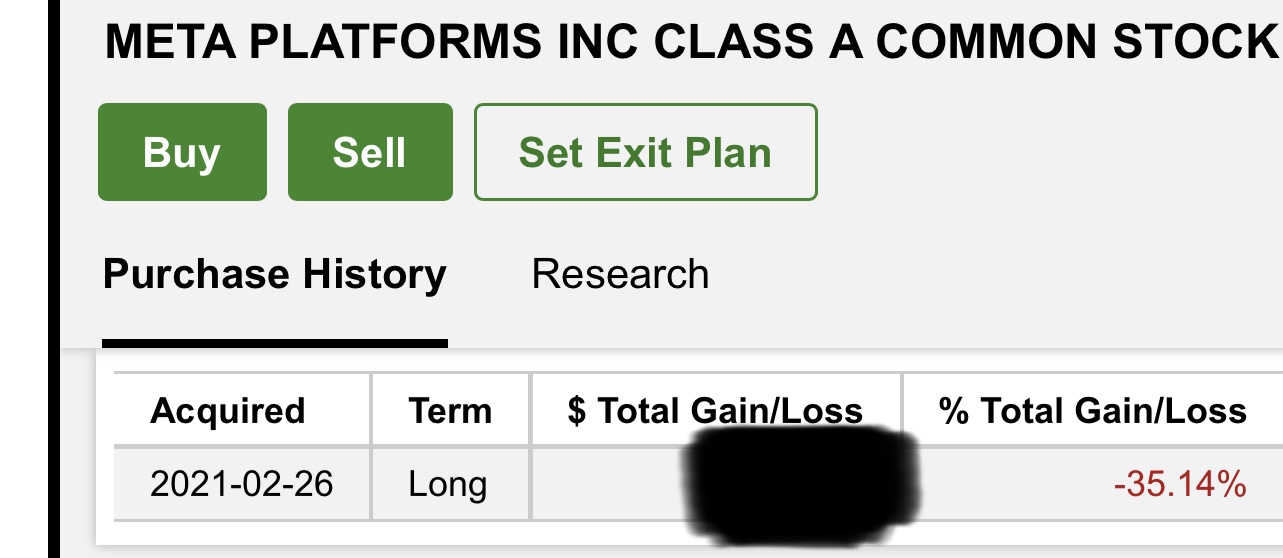
Task: Select the 2021-02-26 acquired date cell
Action: [242, 485]
